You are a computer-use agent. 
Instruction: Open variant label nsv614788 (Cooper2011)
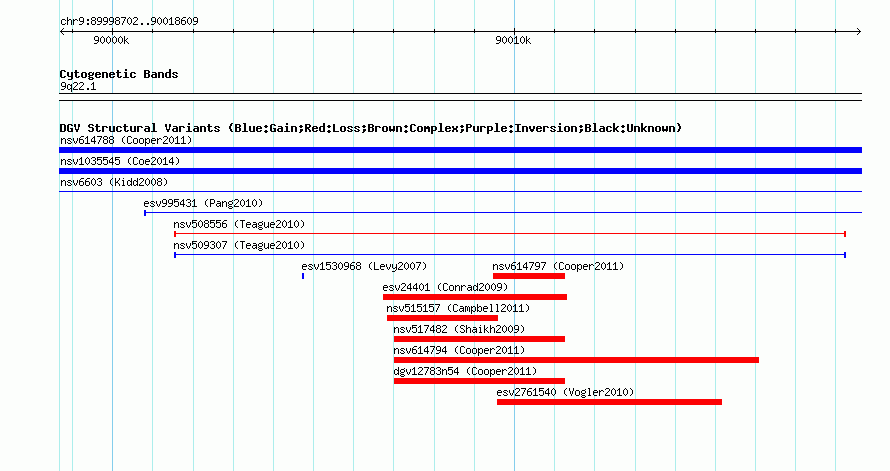click(126, 140)
